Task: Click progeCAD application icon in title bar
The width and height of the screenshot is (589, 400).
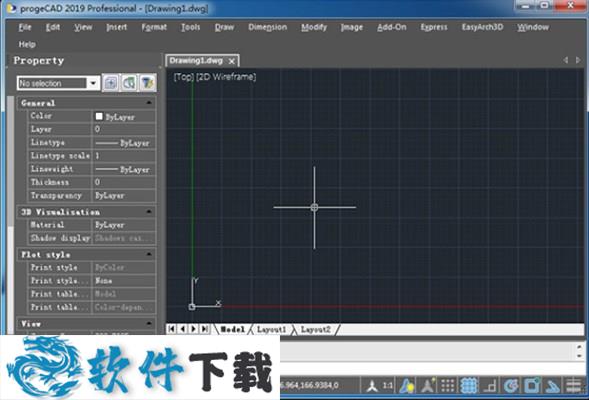Action: (x=11, y=8)
